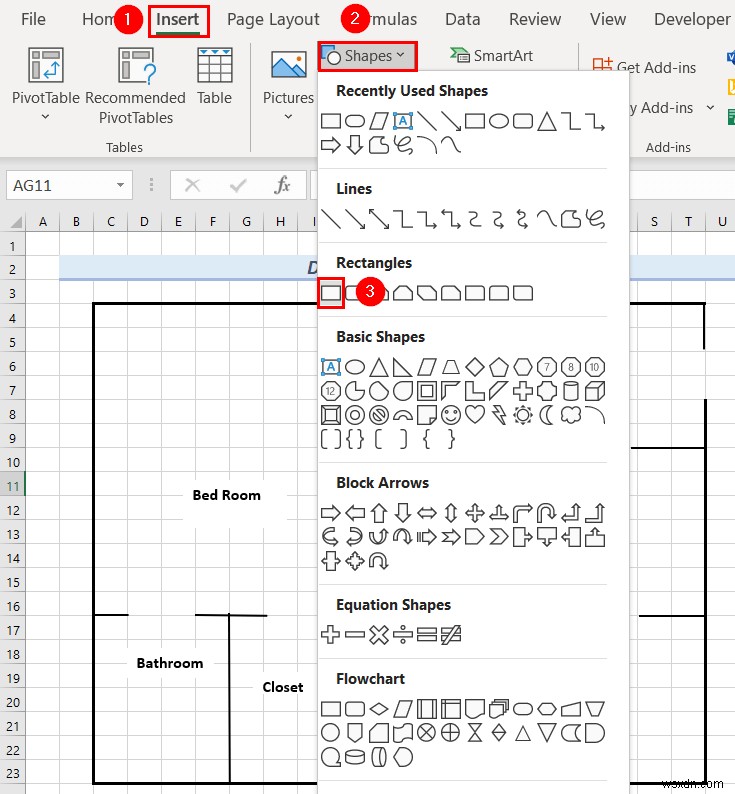The image size is (735, 794).
Task: Pick the Left-Right Arrow block arrow
Action: click(x=427, y=513)
